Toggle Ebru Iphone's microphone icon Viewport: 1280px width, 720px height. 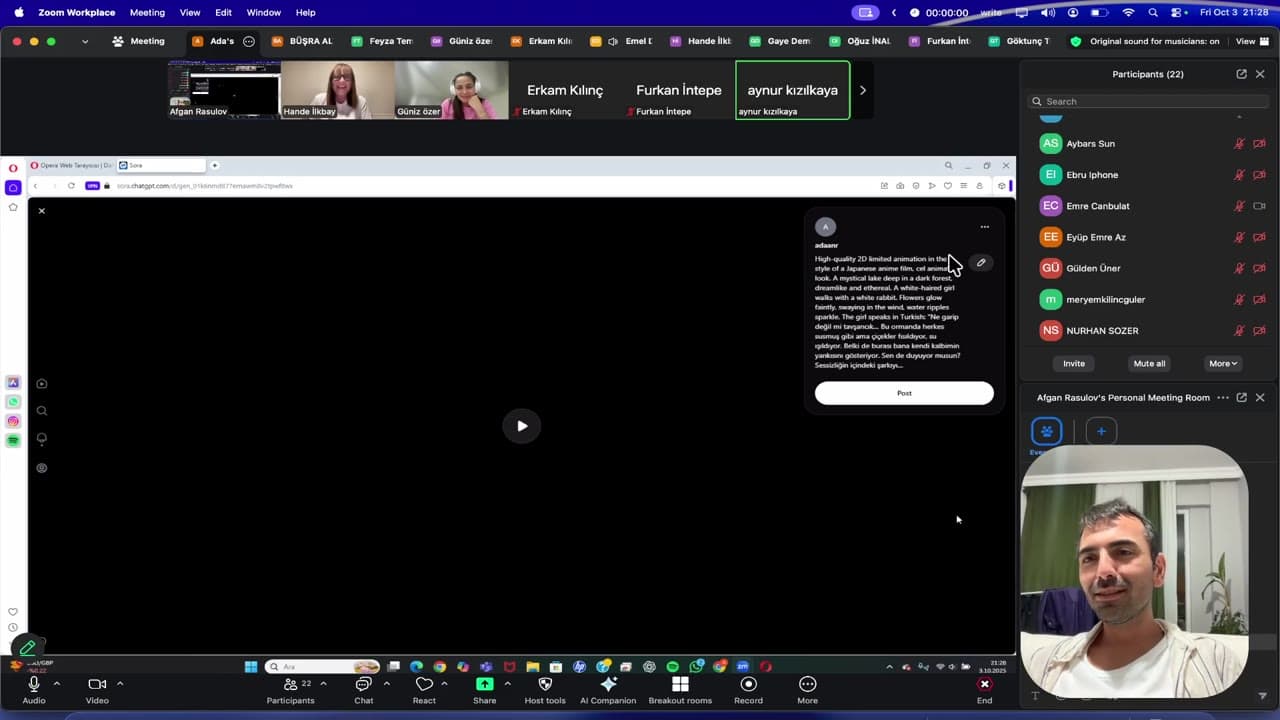(1240, 175)
